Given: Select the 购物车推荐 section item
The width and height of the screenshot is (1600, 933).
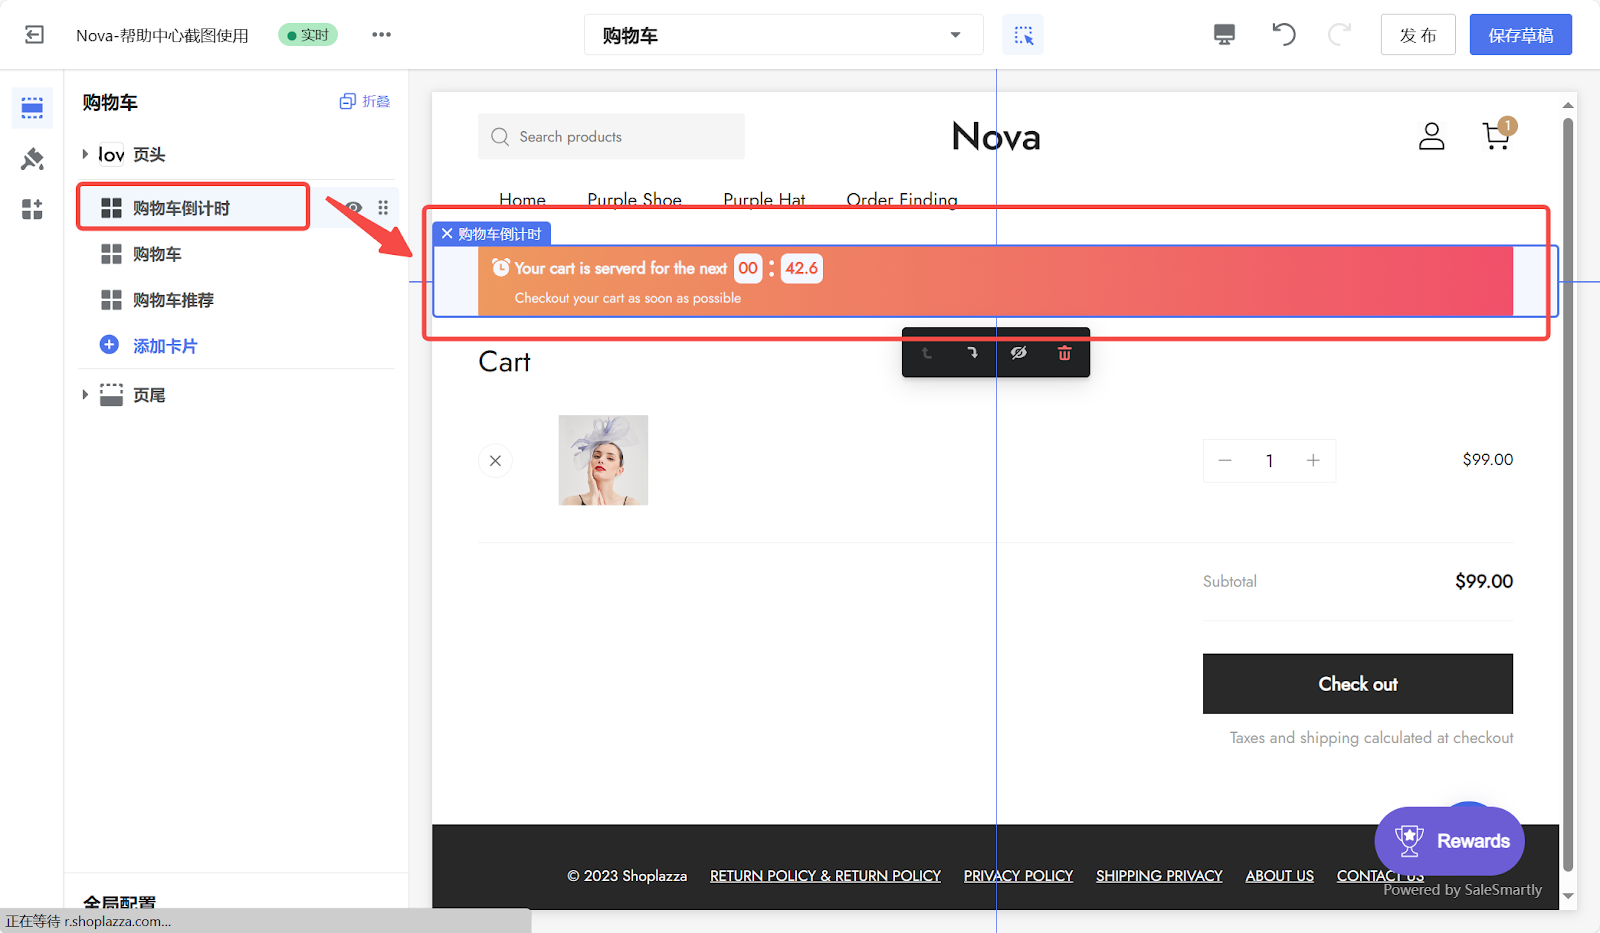Looking at the screenshot, I should pyautogui.click(x=173, y=300).
